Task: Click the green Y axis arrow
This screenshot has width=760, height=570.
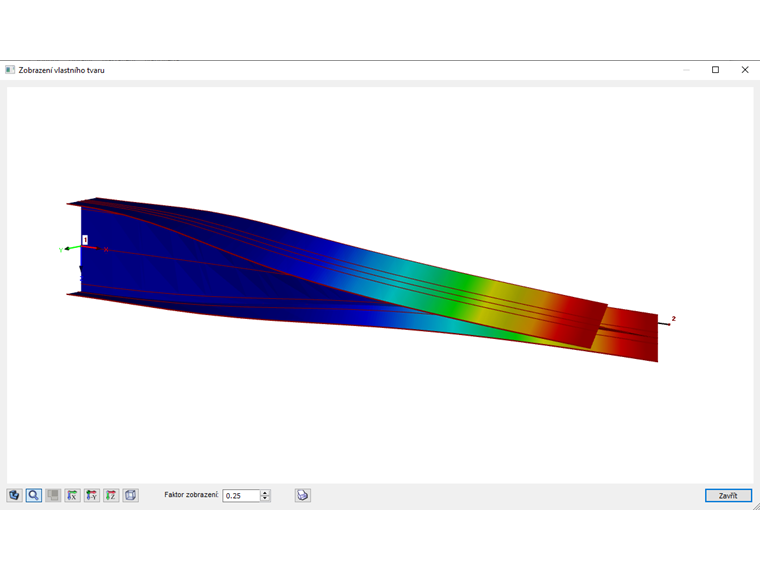Action: tap(72, 248)
